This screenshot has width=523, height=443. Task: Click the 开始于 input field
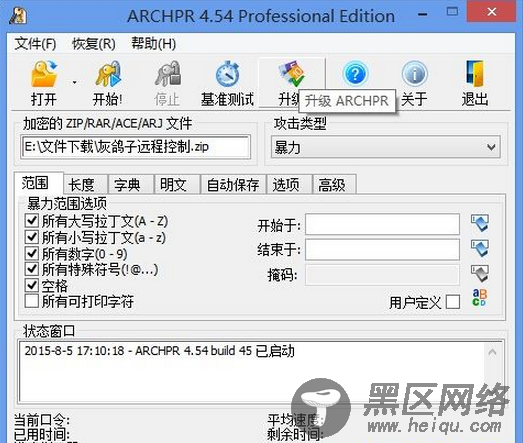383,225
